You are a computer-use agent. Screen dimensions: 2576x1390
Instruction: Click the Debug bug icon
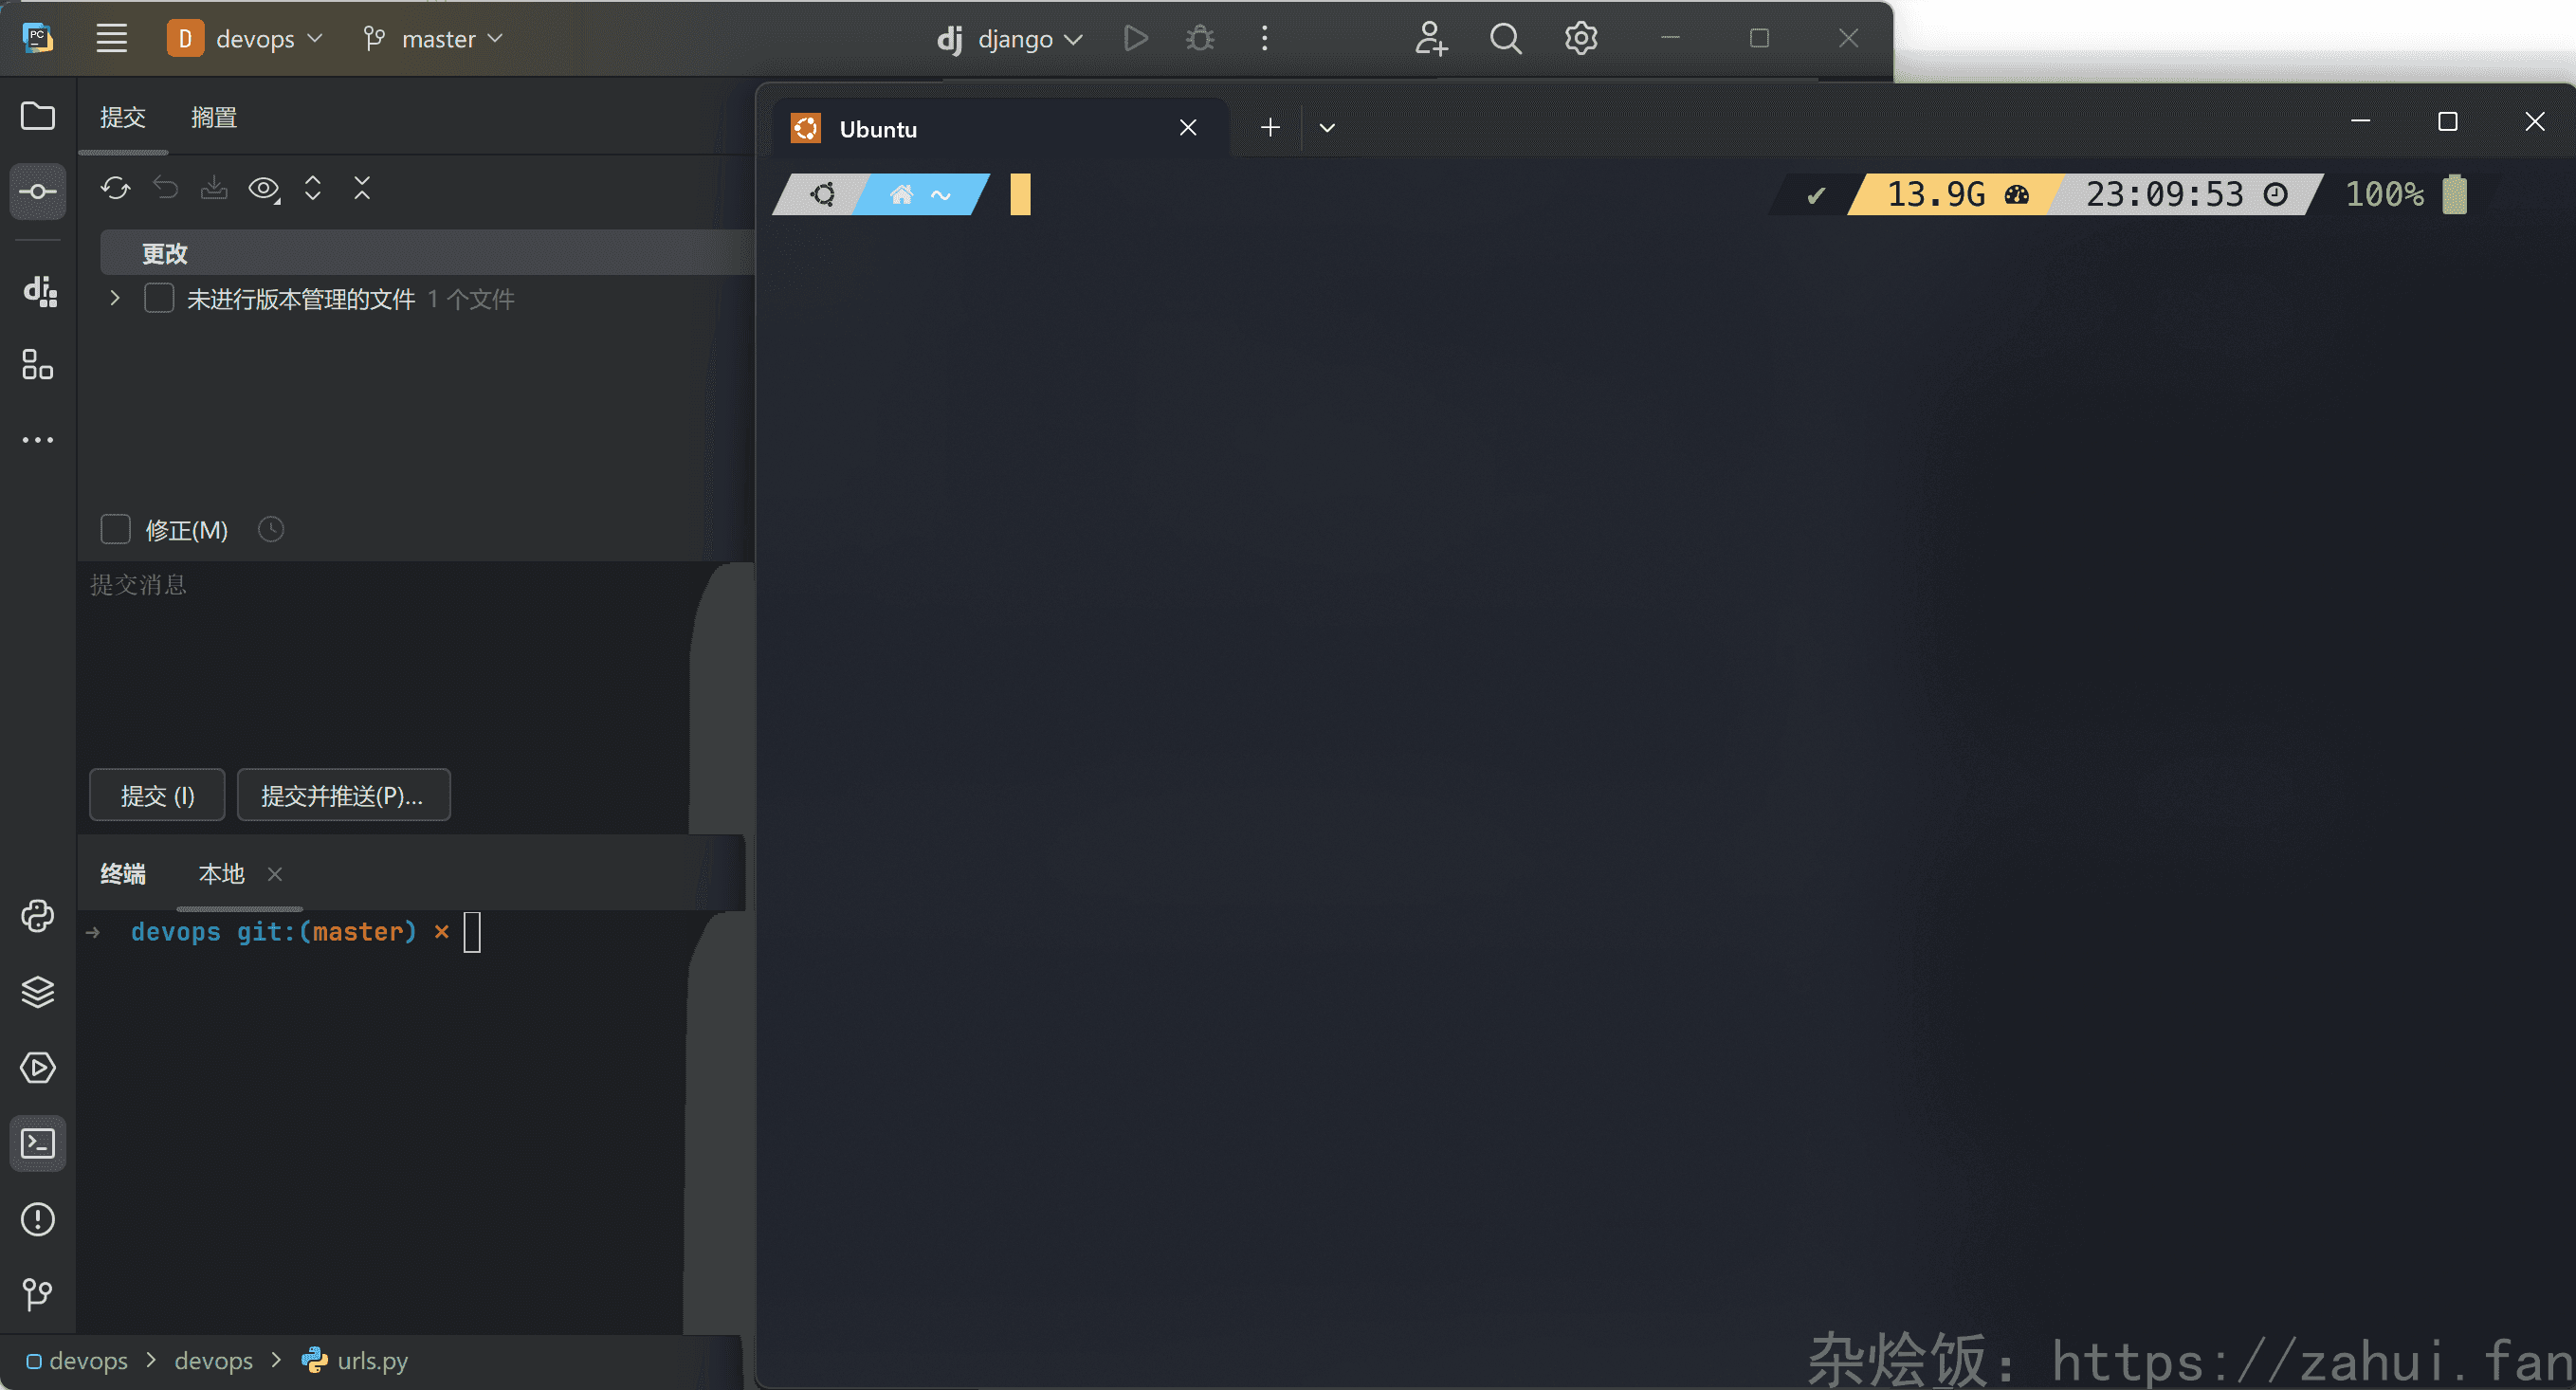[x=1200, y=39]
